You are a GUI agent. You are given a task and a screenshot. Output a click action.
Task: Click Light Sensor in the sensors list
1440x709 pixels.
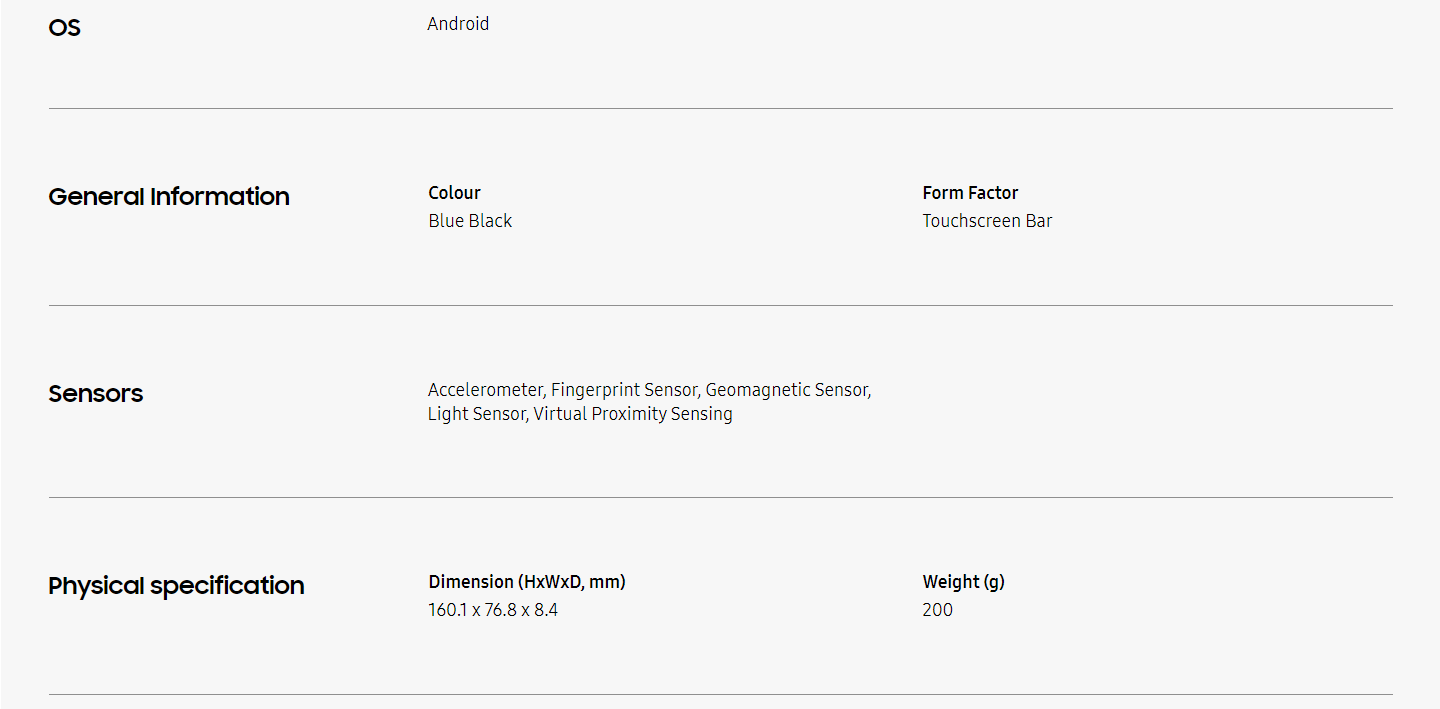click(475, 414)
